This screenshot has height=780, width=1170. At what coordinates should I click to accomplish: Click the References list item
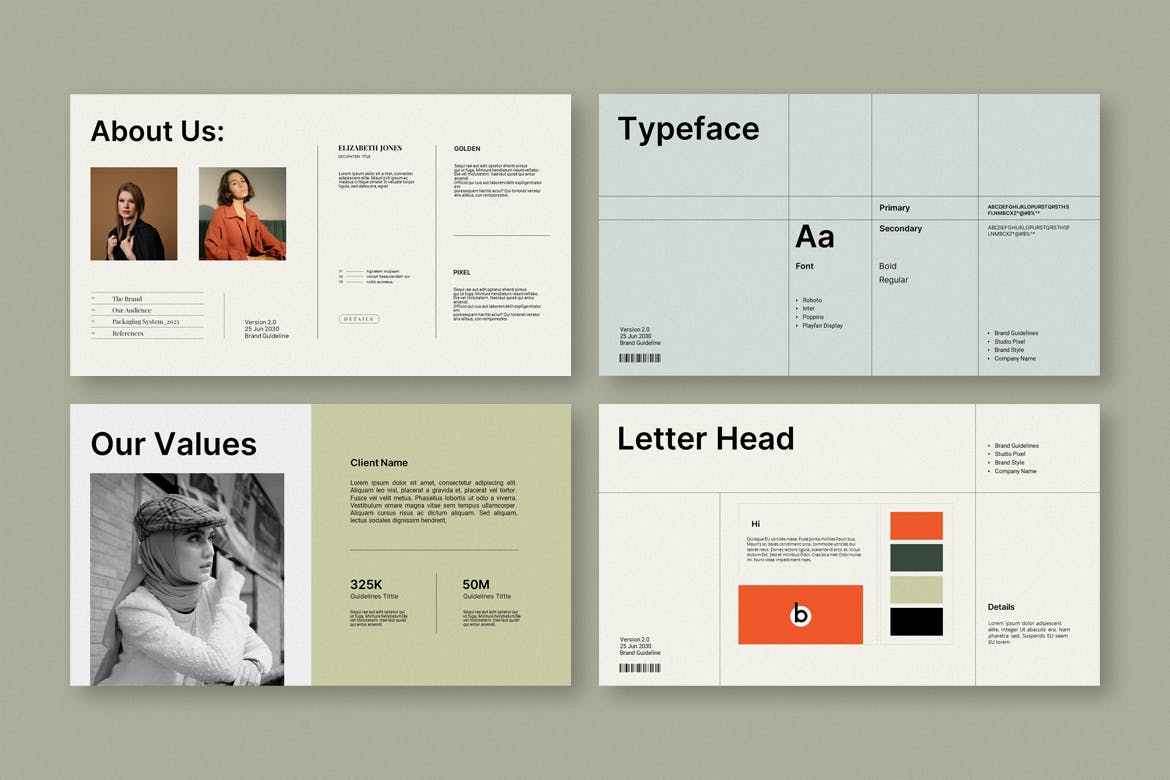click(x=128, y=334)
